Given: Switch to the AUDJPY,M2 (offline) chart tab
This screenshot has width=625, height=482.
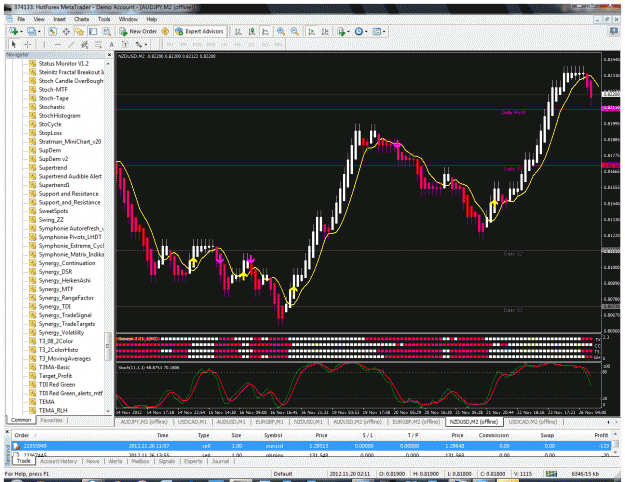Looking at the screenshot, I should pos(144,421).
